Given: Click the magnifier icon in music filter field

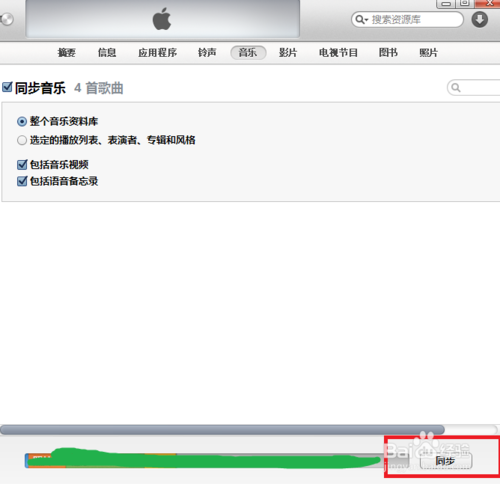Looking at the screenshot, I should [456, 88].
